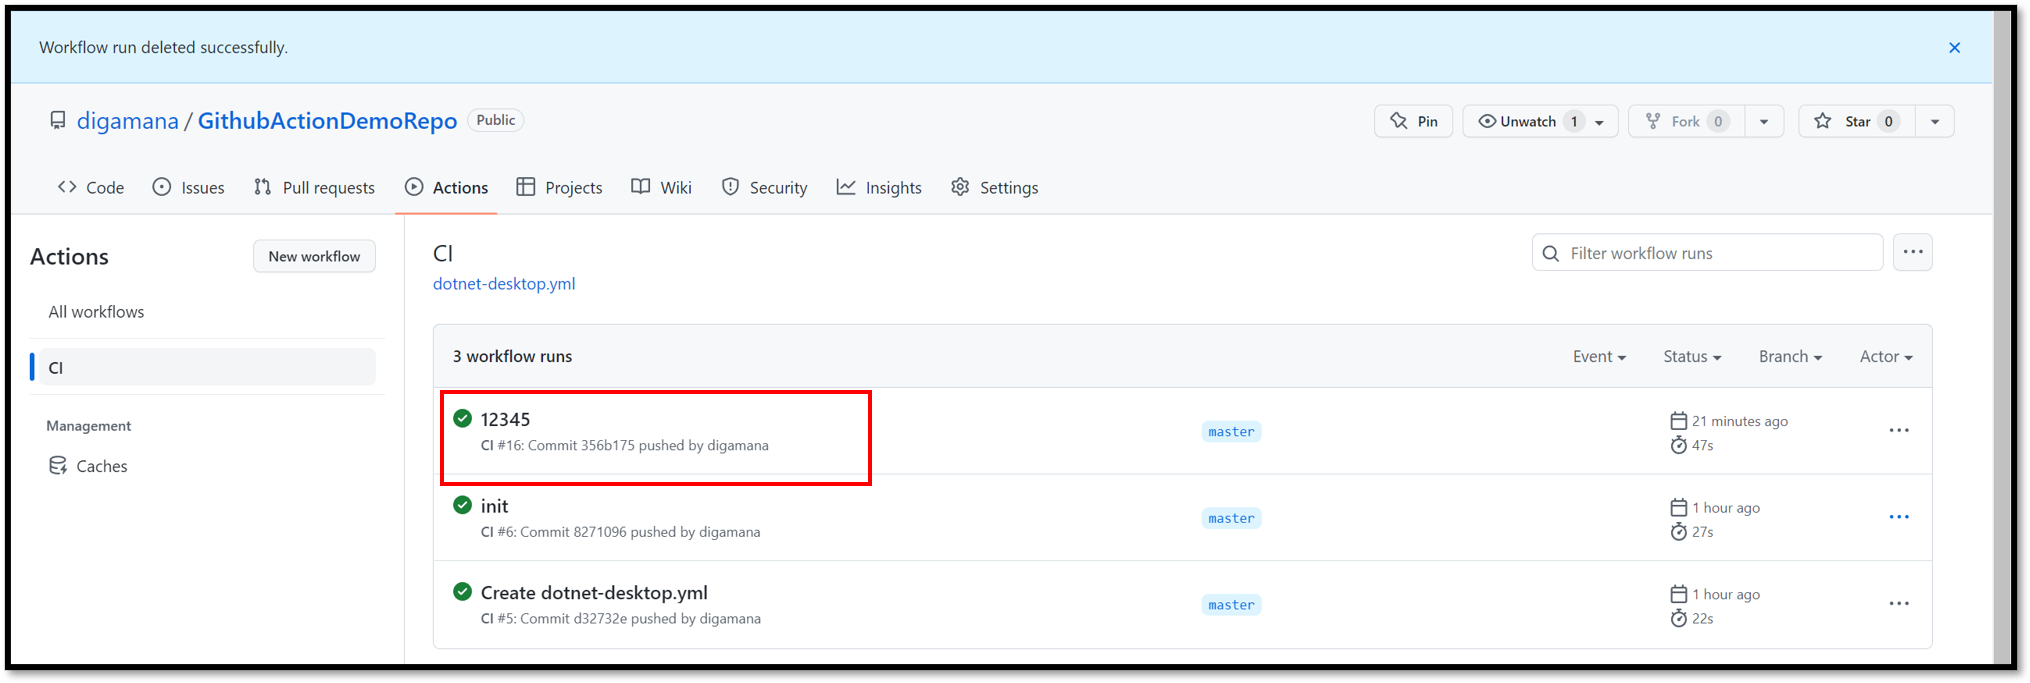Open three-dot menu for Create dotnet-desktop.yml run
The height and width of the screenshot is (683, 2030).
pos(1898,604)
